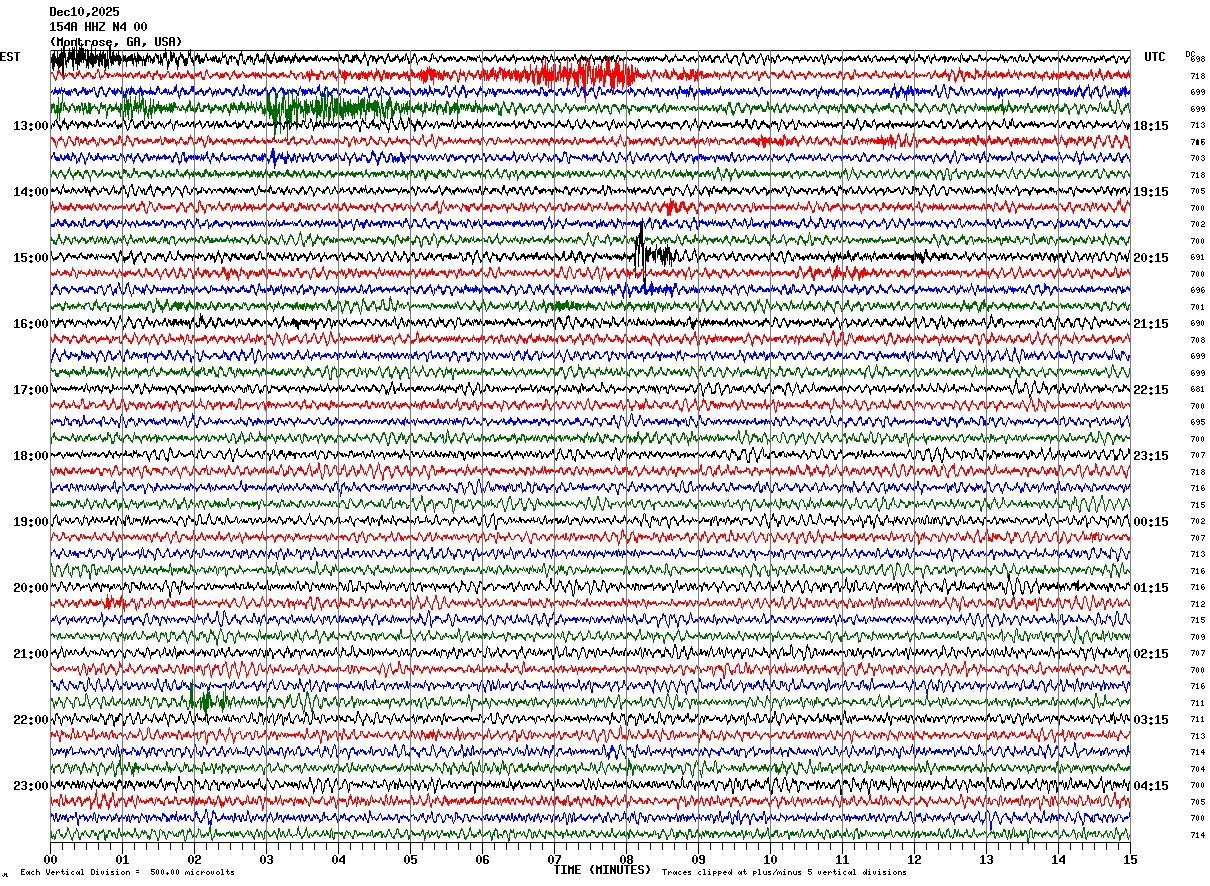
Task: Click the EST timezone label
Action: (x=10, y=57)
